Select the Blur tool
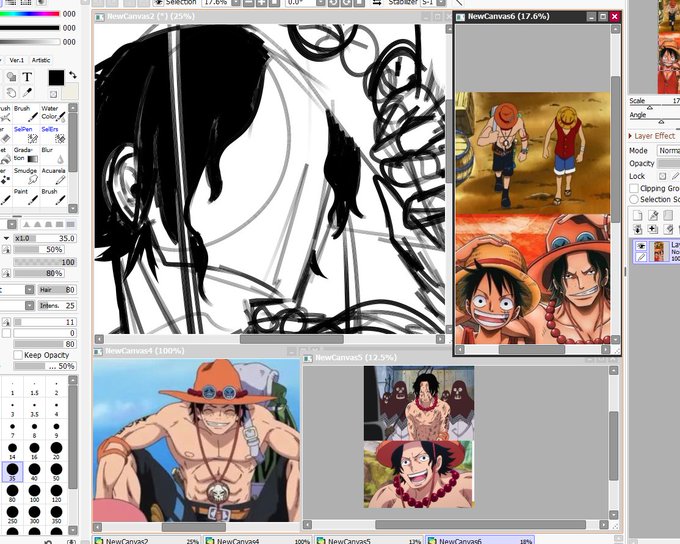This screenshot has width=680, height=544. 53,155
